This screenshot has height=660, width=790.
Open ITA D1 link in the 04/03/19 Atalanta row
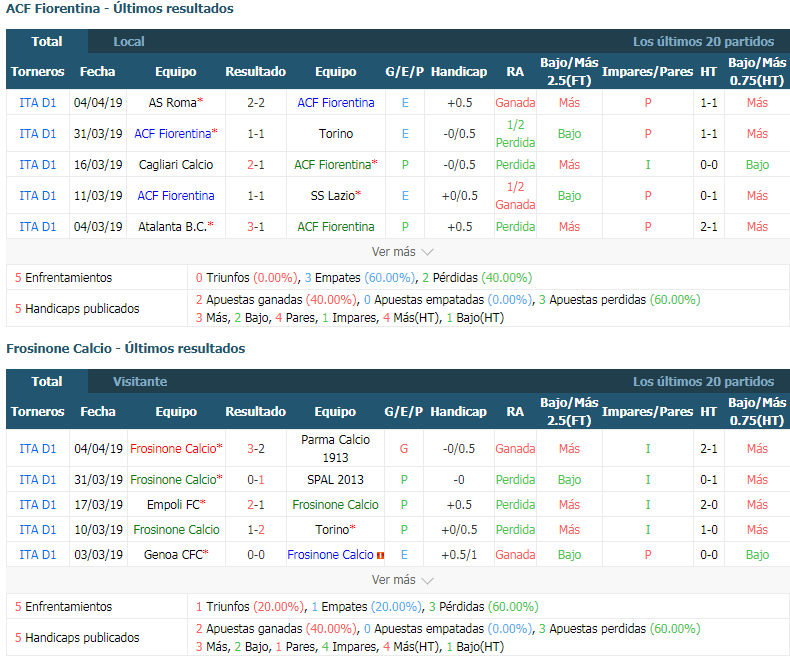tap(38, 227)
